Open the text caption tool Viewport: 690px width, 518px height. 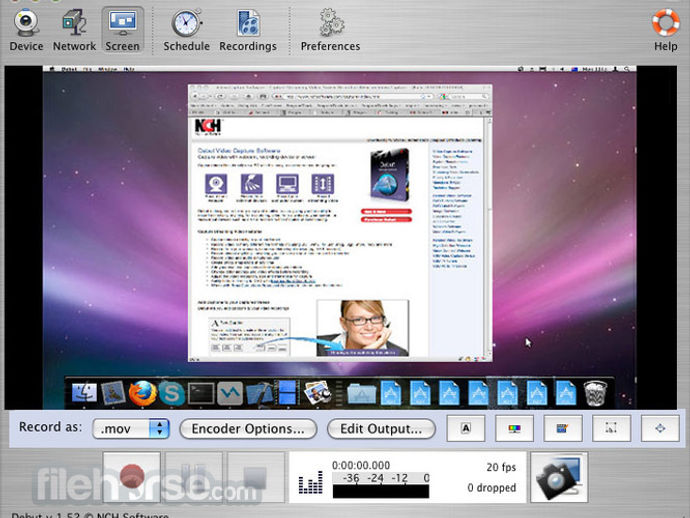[x=466, y=428]
